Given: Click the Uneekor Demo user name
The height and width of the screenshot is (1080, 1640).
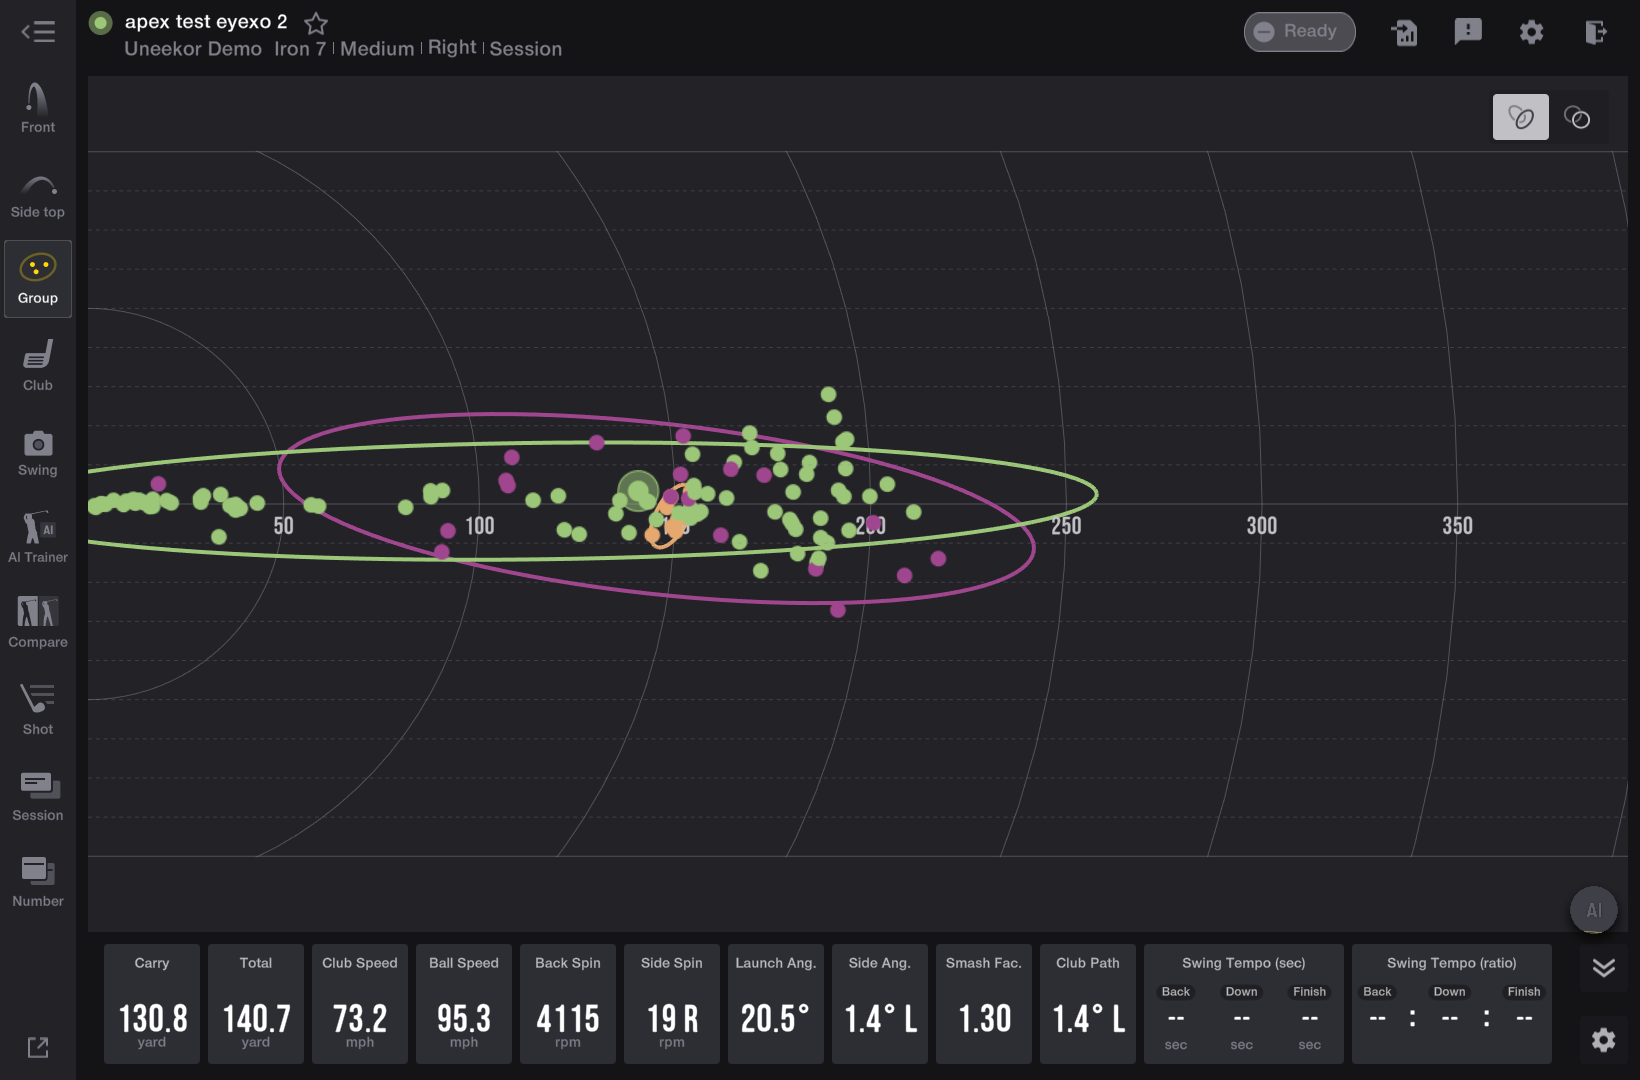Looking at the screenshot, I should tap(193, 49).
